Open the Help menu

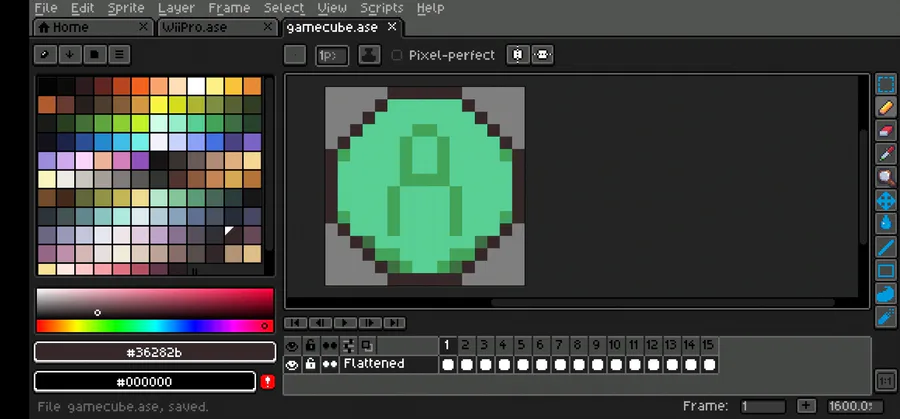click(x=430, y=8)
